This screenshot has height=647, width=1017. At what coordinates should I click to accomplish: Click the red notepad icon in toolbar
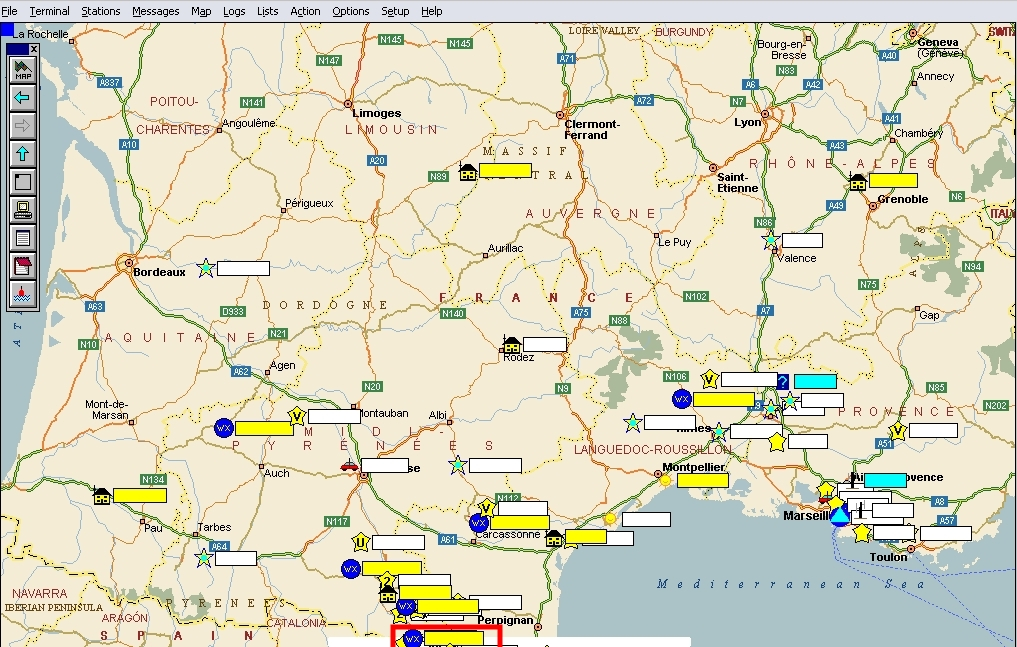click(22, 266)
